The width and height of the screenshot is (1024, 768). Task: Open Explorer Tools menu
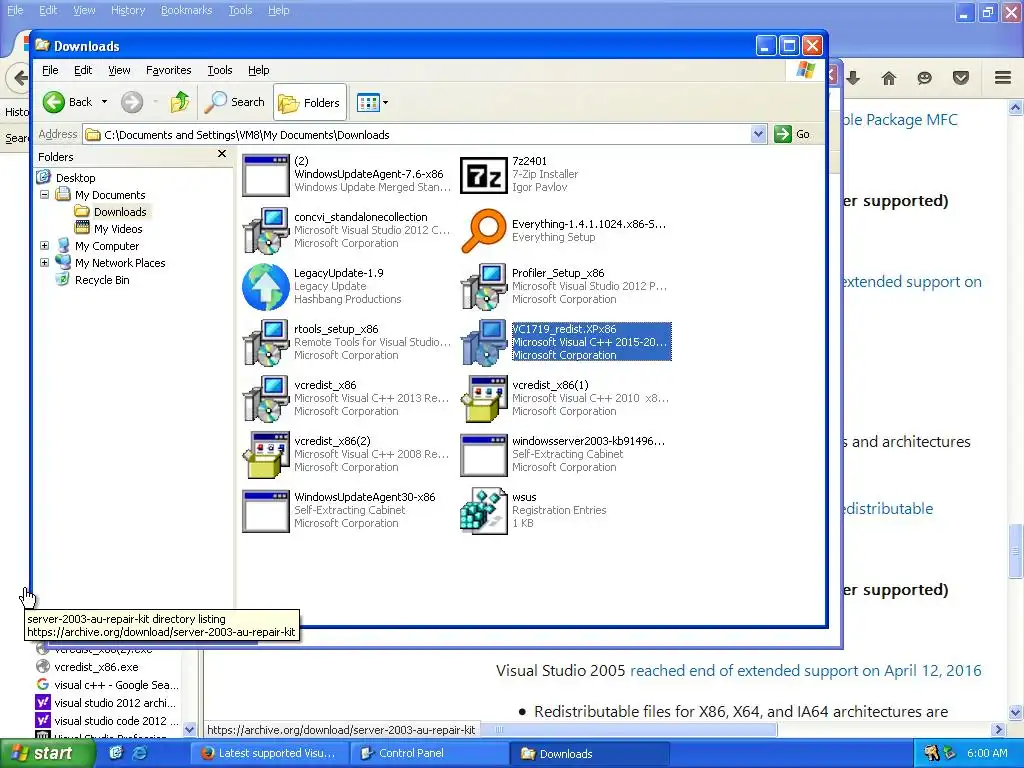point(220,70)
